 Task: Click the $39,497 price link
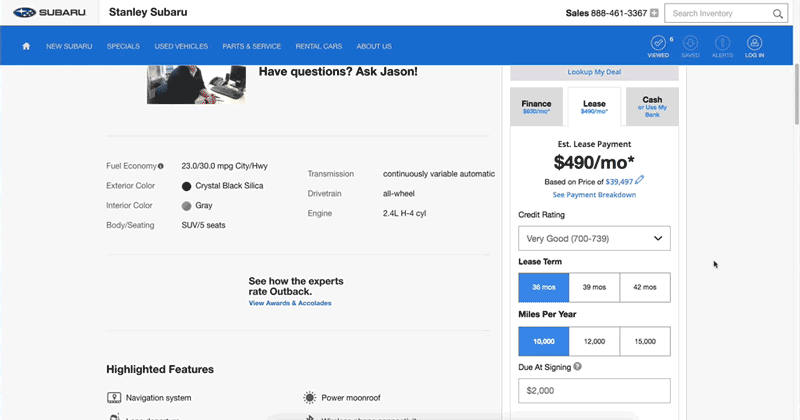(619, 182)
